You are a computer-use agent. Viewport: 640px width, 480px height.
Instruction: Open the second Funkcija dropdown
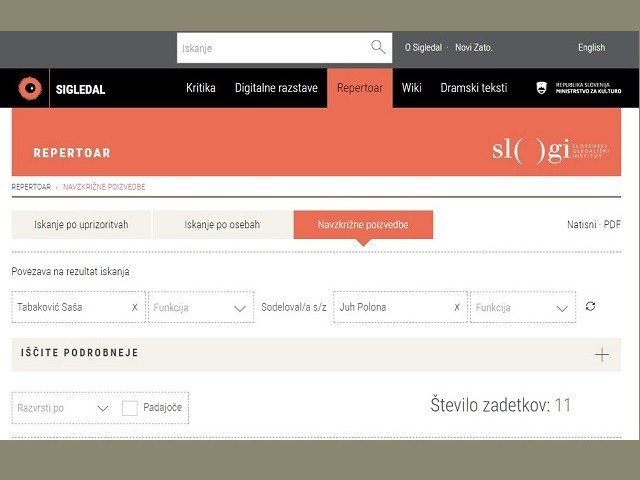point(523,307)
